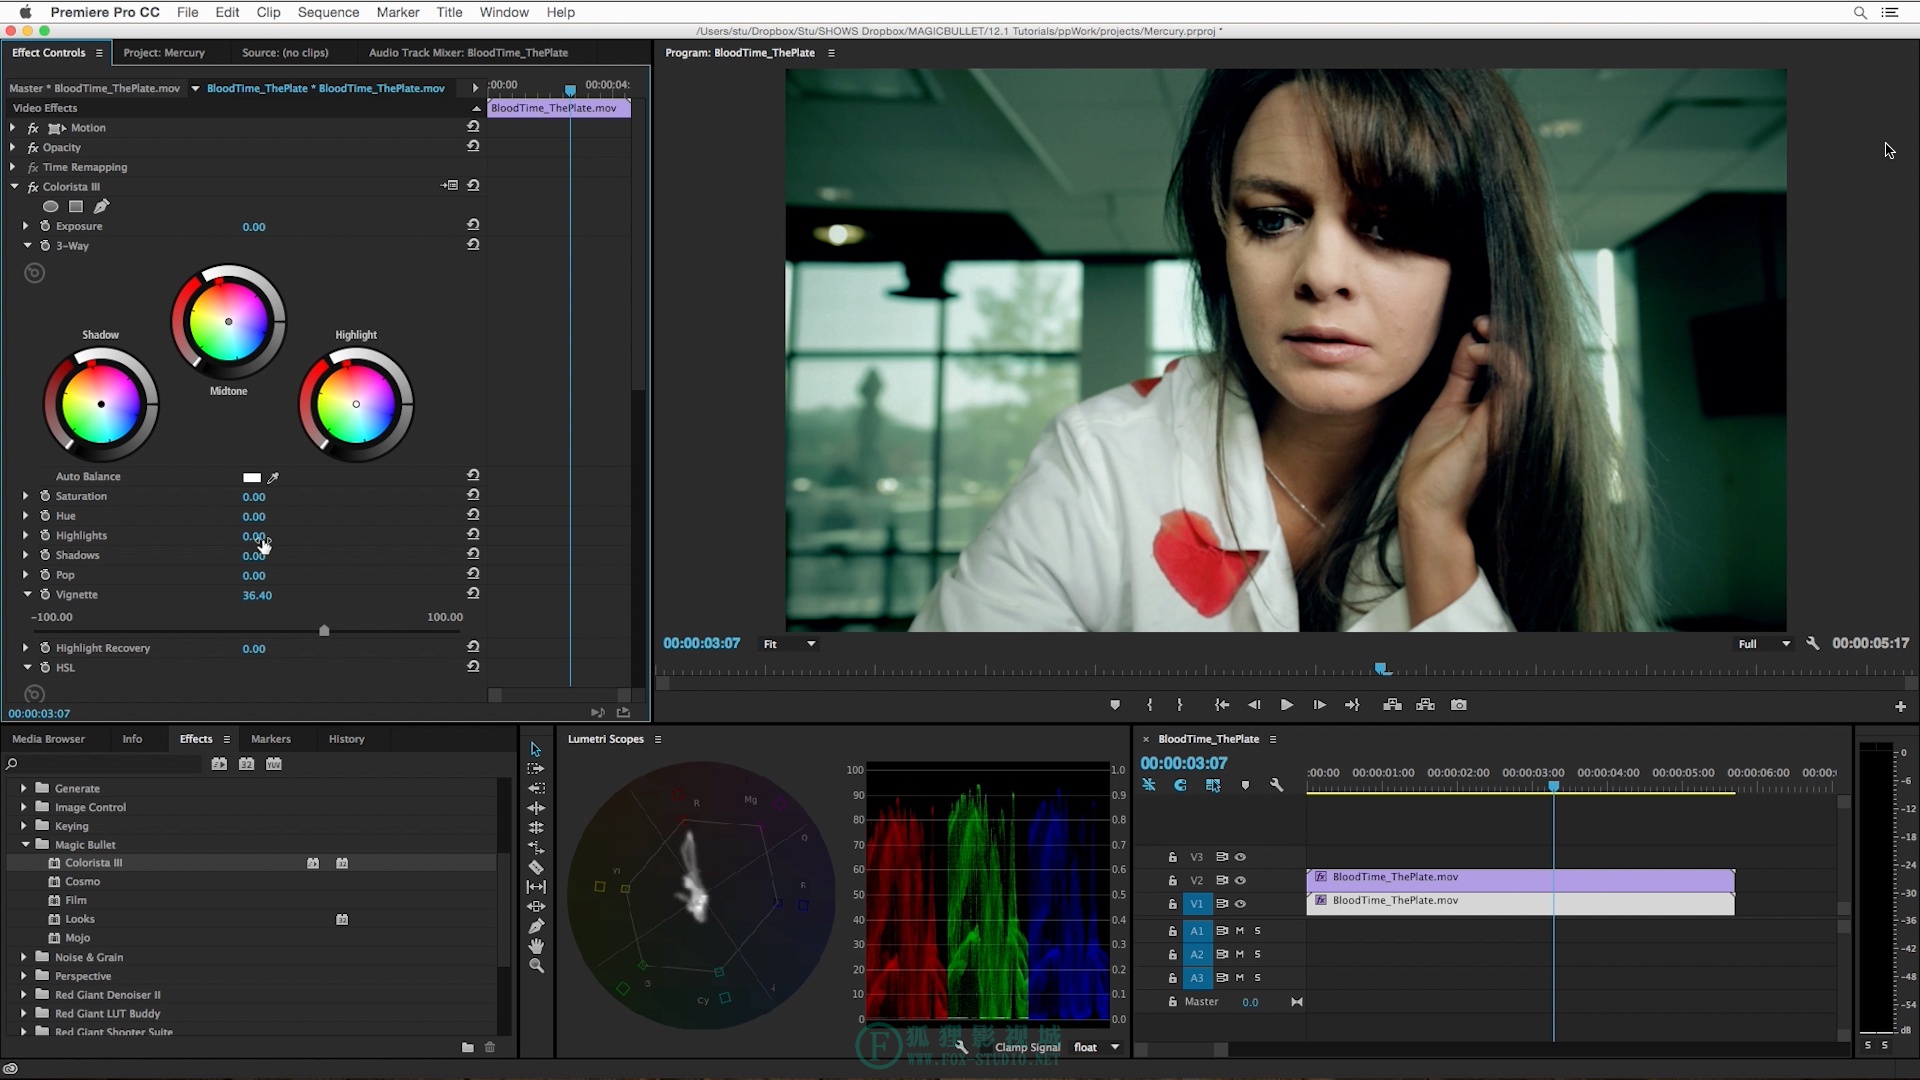The image size is (1920, 1080).
Task: Expand the Highlights parameter
Action: point(26,536)
